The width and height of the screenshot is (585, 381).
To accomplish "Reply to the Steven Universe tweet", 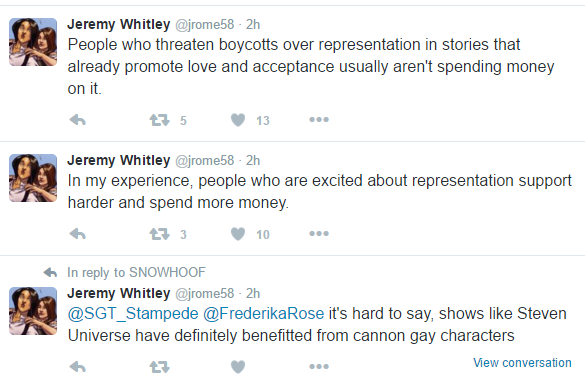I will coord(78,367).
